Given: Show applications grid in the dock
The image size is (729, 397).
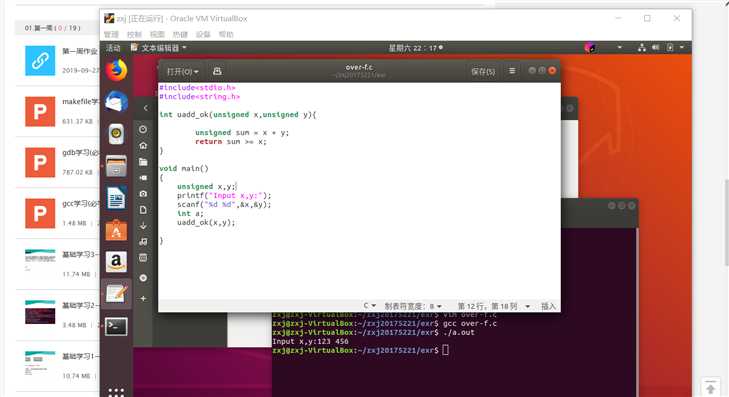Looking at the screenshot, I should [116, 392].
